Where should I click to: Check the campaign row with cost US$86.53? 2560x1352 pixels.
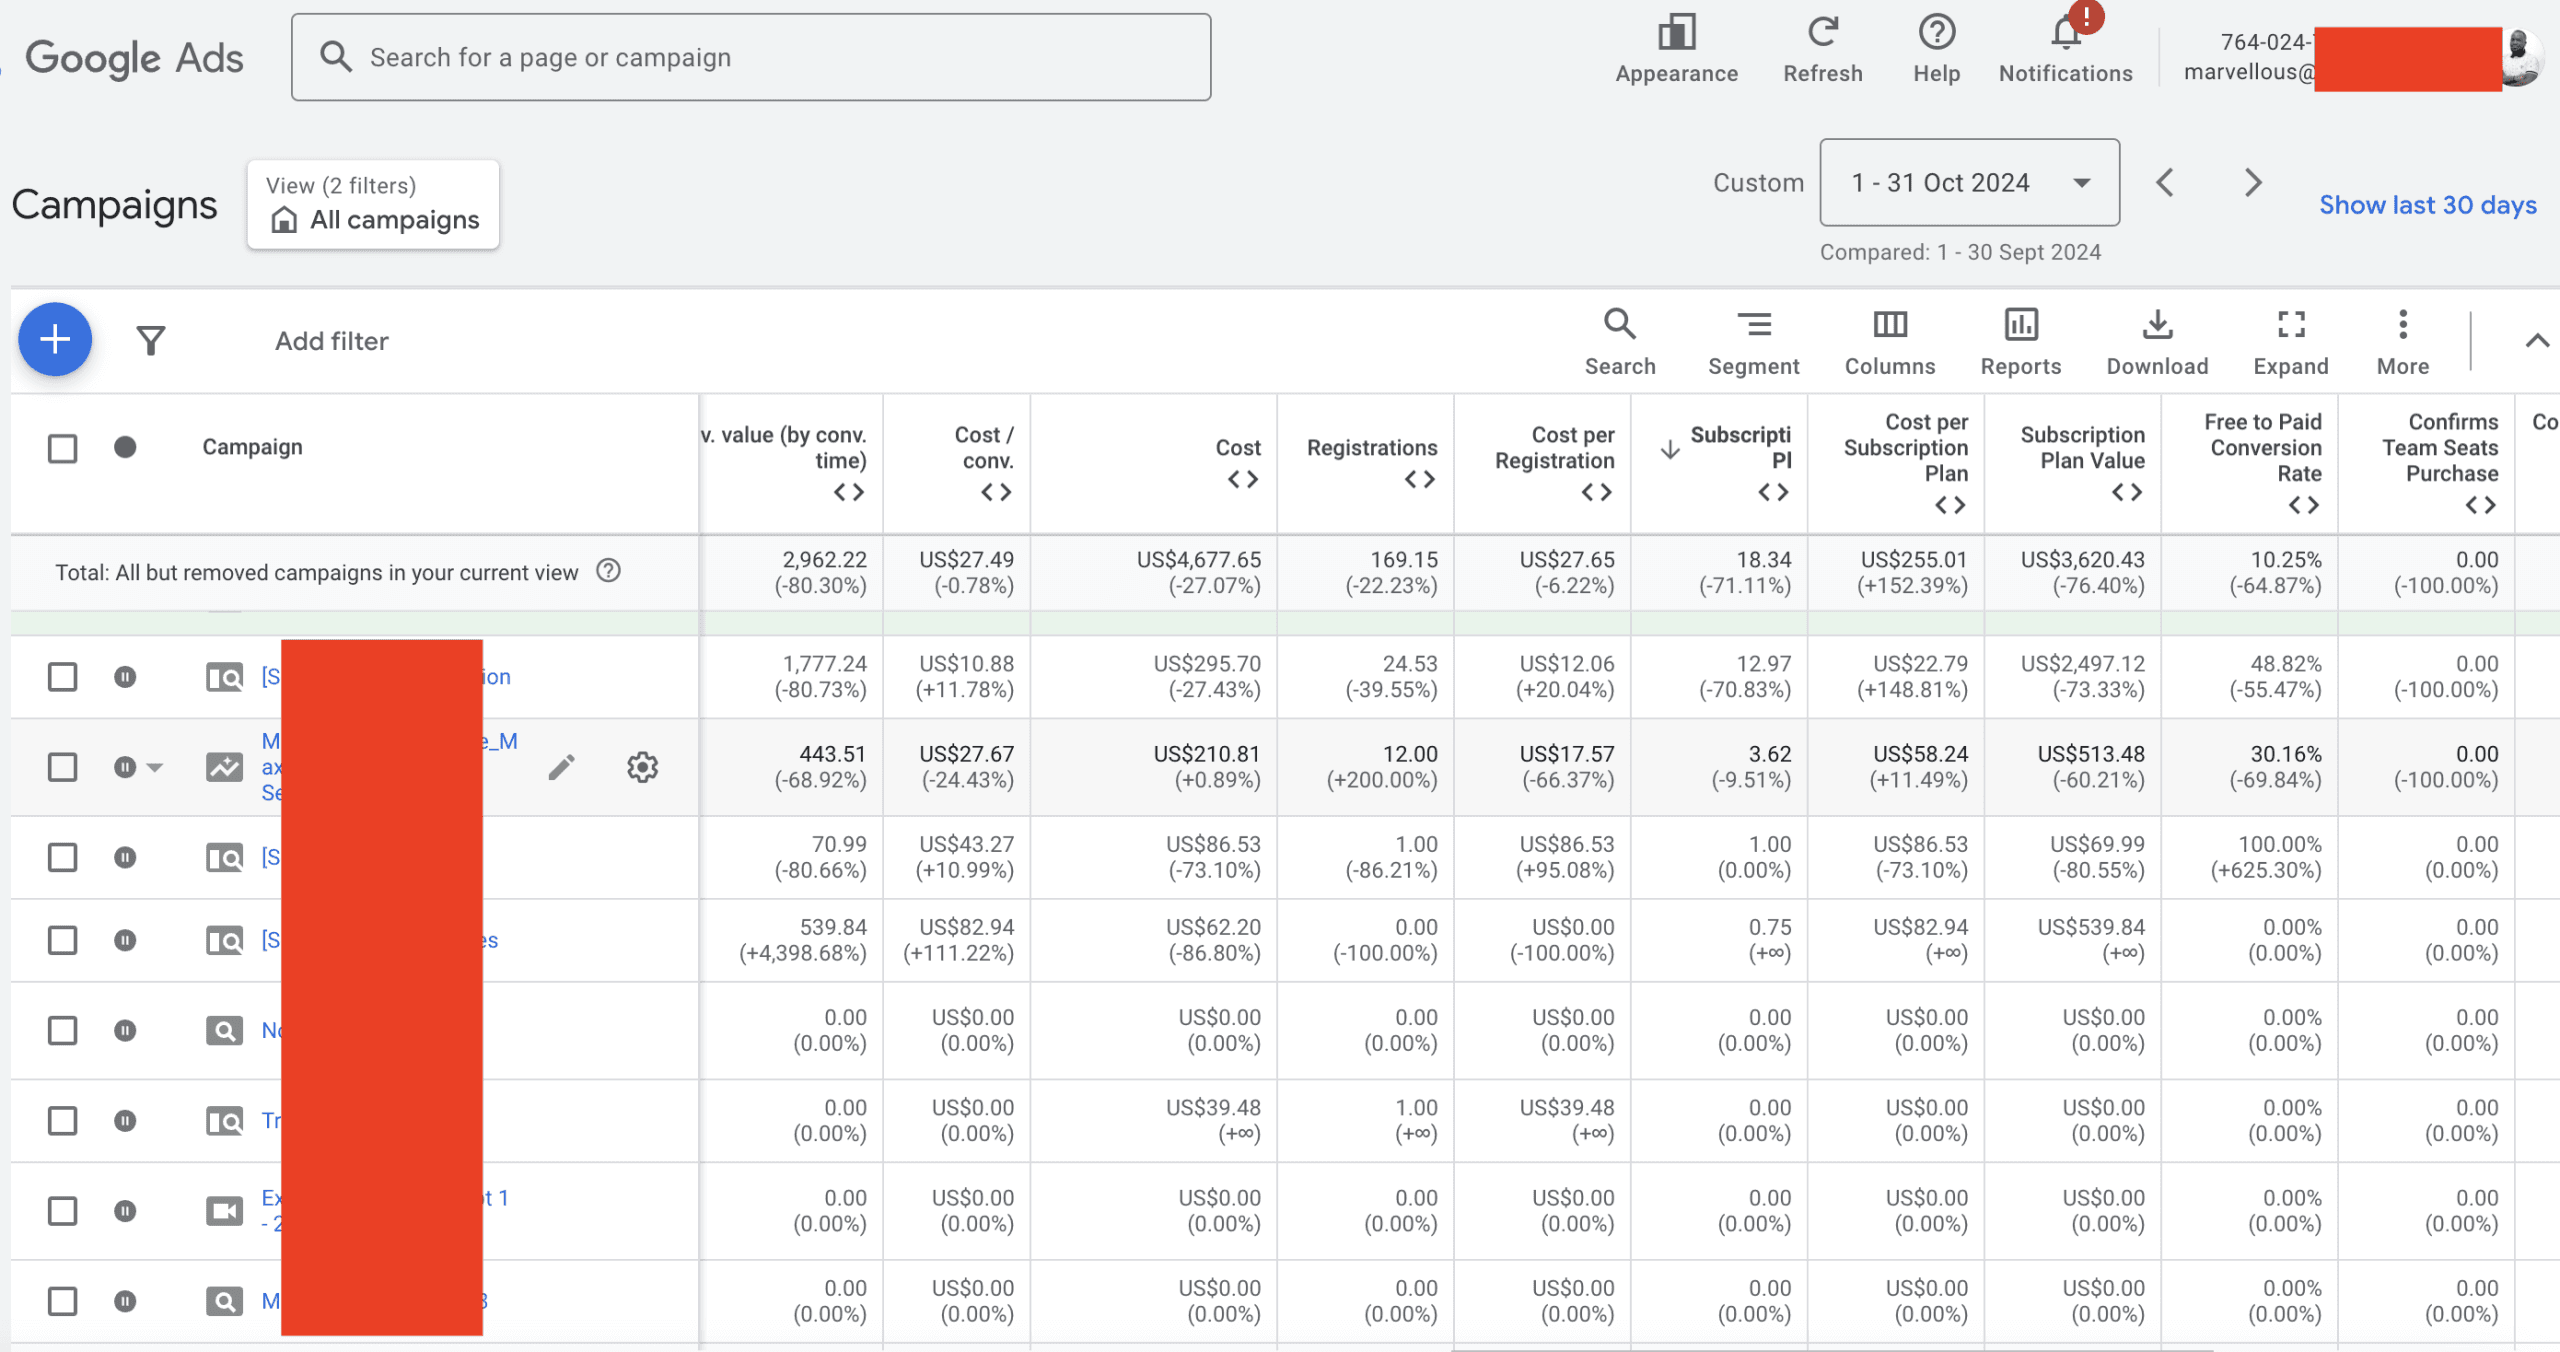[x=62, y=857]
